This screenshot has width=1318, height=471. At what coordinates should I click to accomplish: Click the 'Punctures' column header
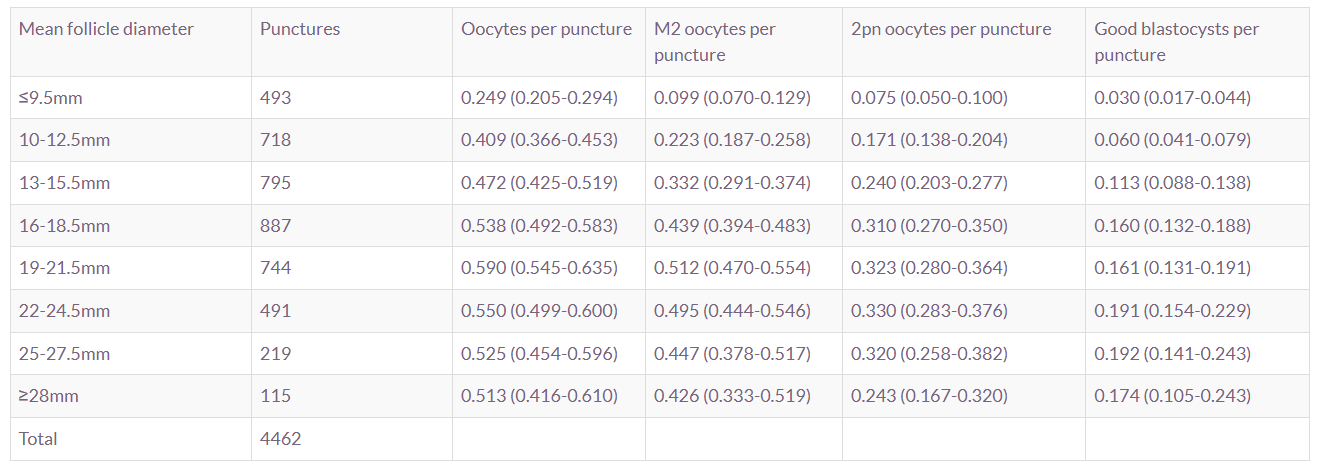(x=300, y=29)
